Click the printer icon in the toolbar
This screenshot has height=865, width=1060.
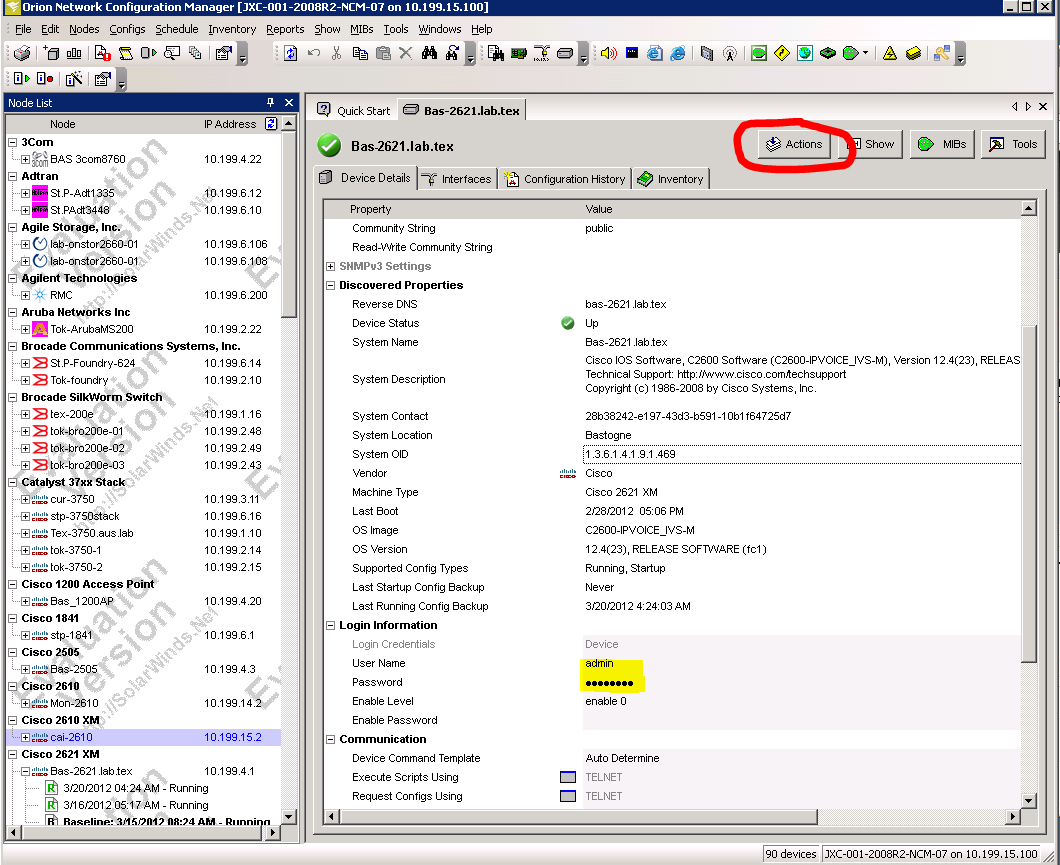pyautogui.click(x=21, y=53)
